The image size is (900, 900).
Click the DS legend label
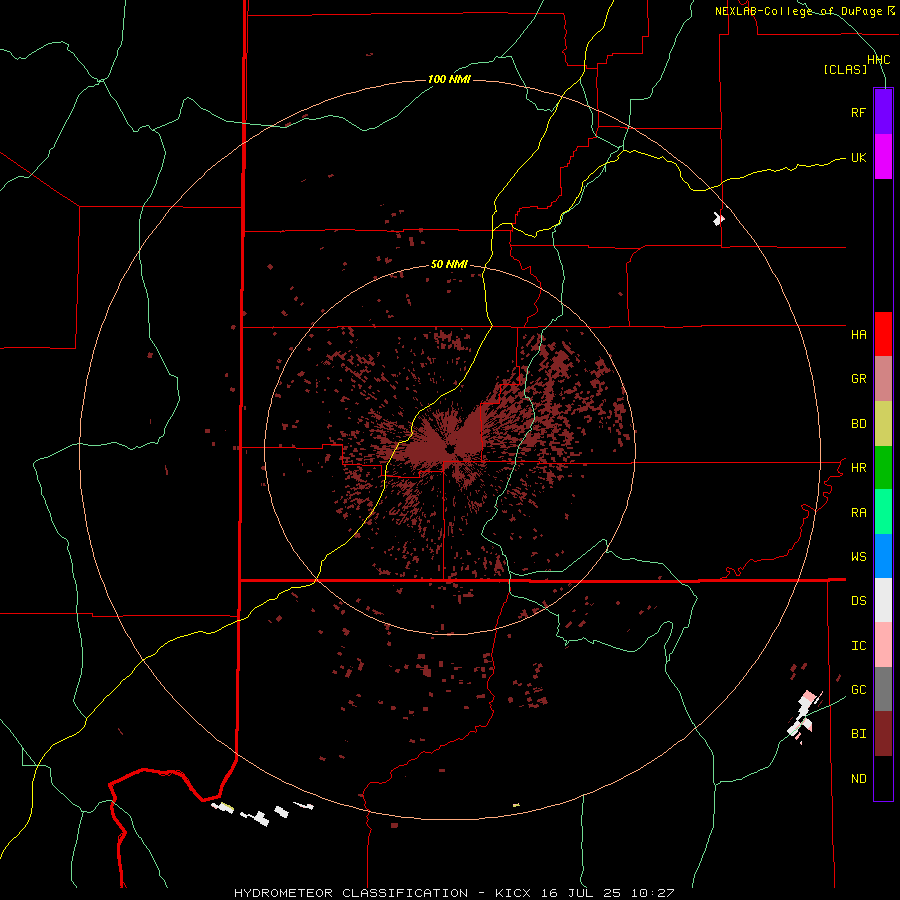(x=858, y=600)
